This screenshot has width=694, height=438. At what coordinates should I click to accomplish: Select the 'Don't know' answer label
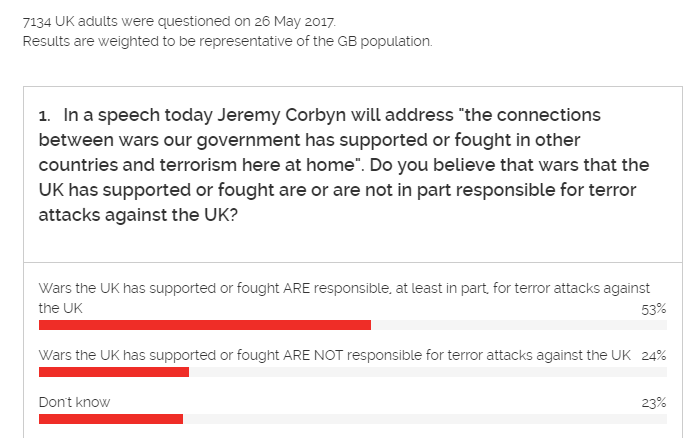pos(74,402)
